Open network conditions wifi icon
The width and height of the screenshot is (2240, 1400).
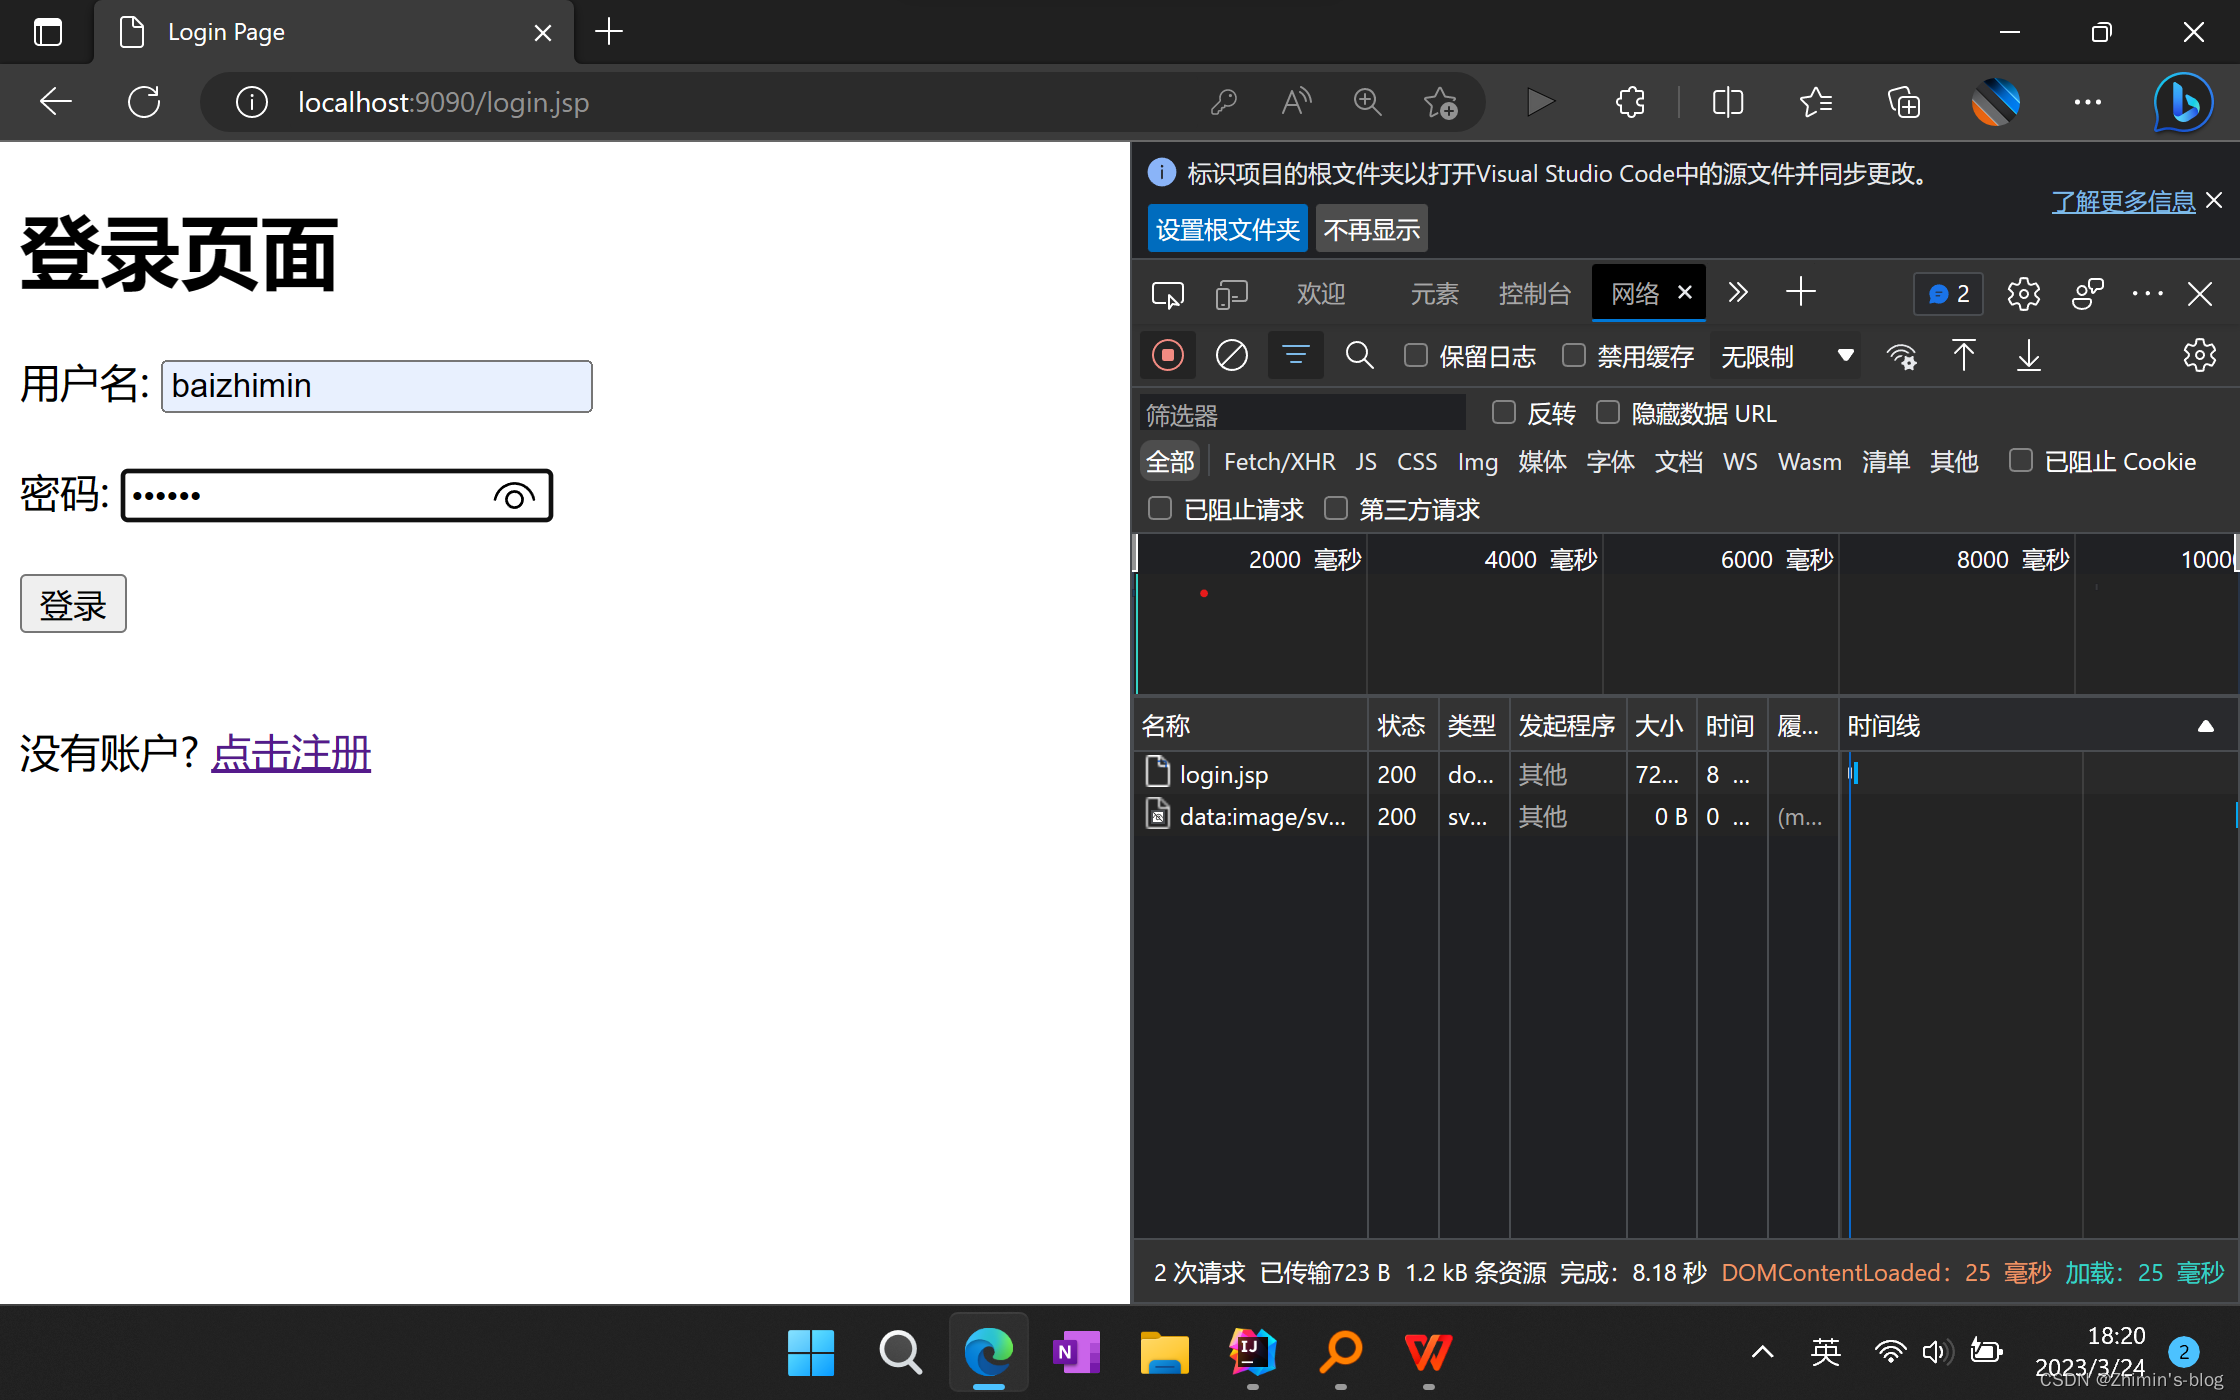pyautogui.click(x=1901, y=356)
